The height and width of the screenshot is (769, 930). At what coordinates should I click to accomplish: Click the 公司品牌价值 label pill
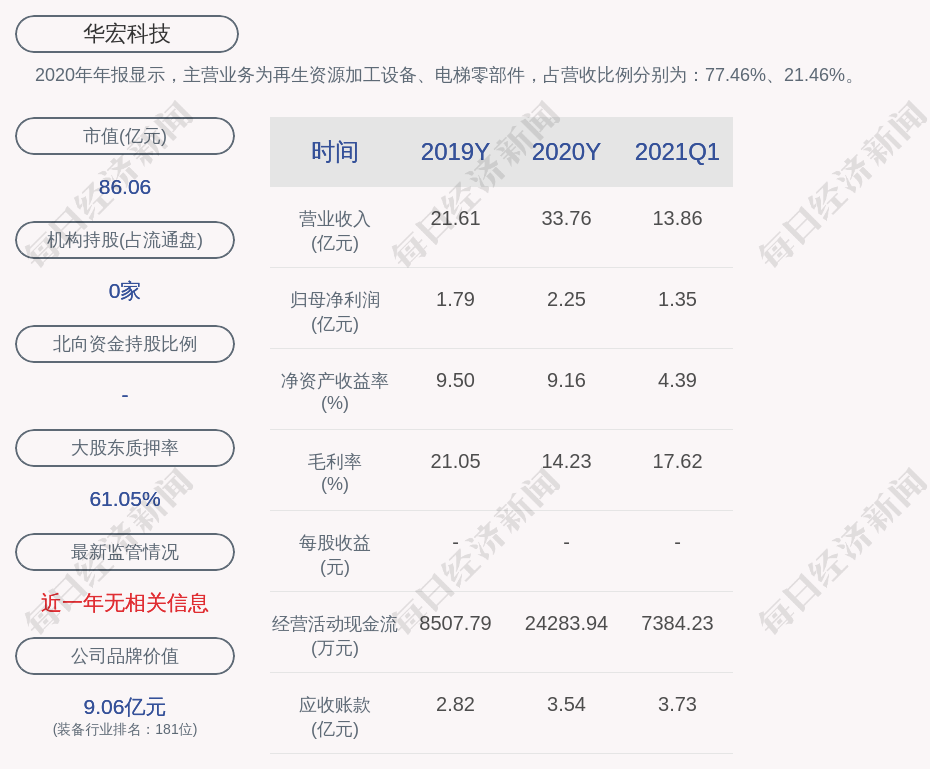(x=125, y=656)
